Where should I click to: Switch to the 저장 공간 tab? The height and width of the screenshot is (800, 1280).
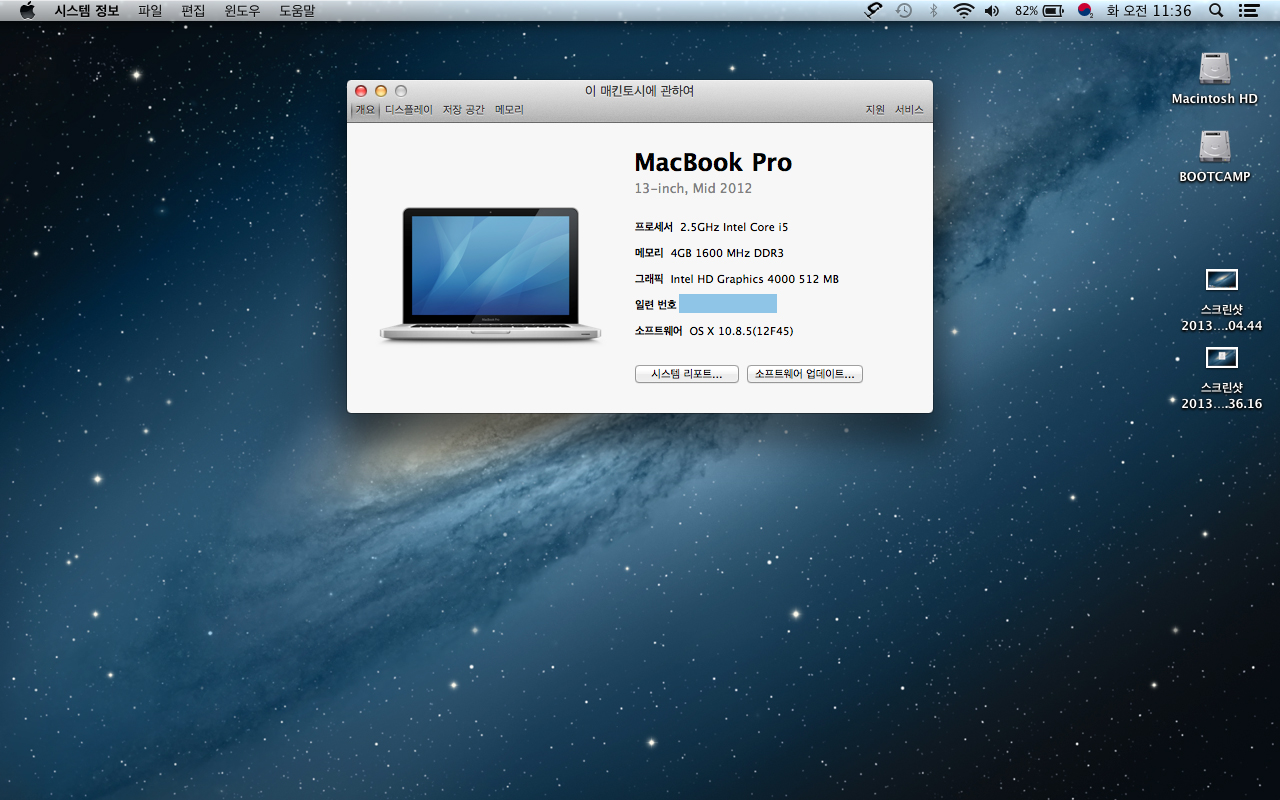(x=464, y=110)
